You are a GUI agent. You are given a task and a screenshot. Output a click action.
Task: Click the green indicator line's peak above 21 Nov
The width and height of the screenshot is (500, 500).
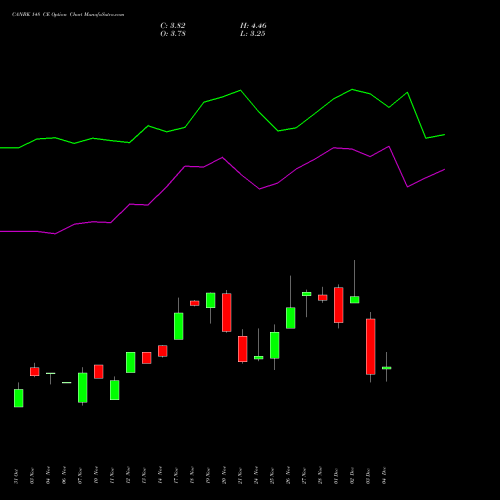click(240, 90)
